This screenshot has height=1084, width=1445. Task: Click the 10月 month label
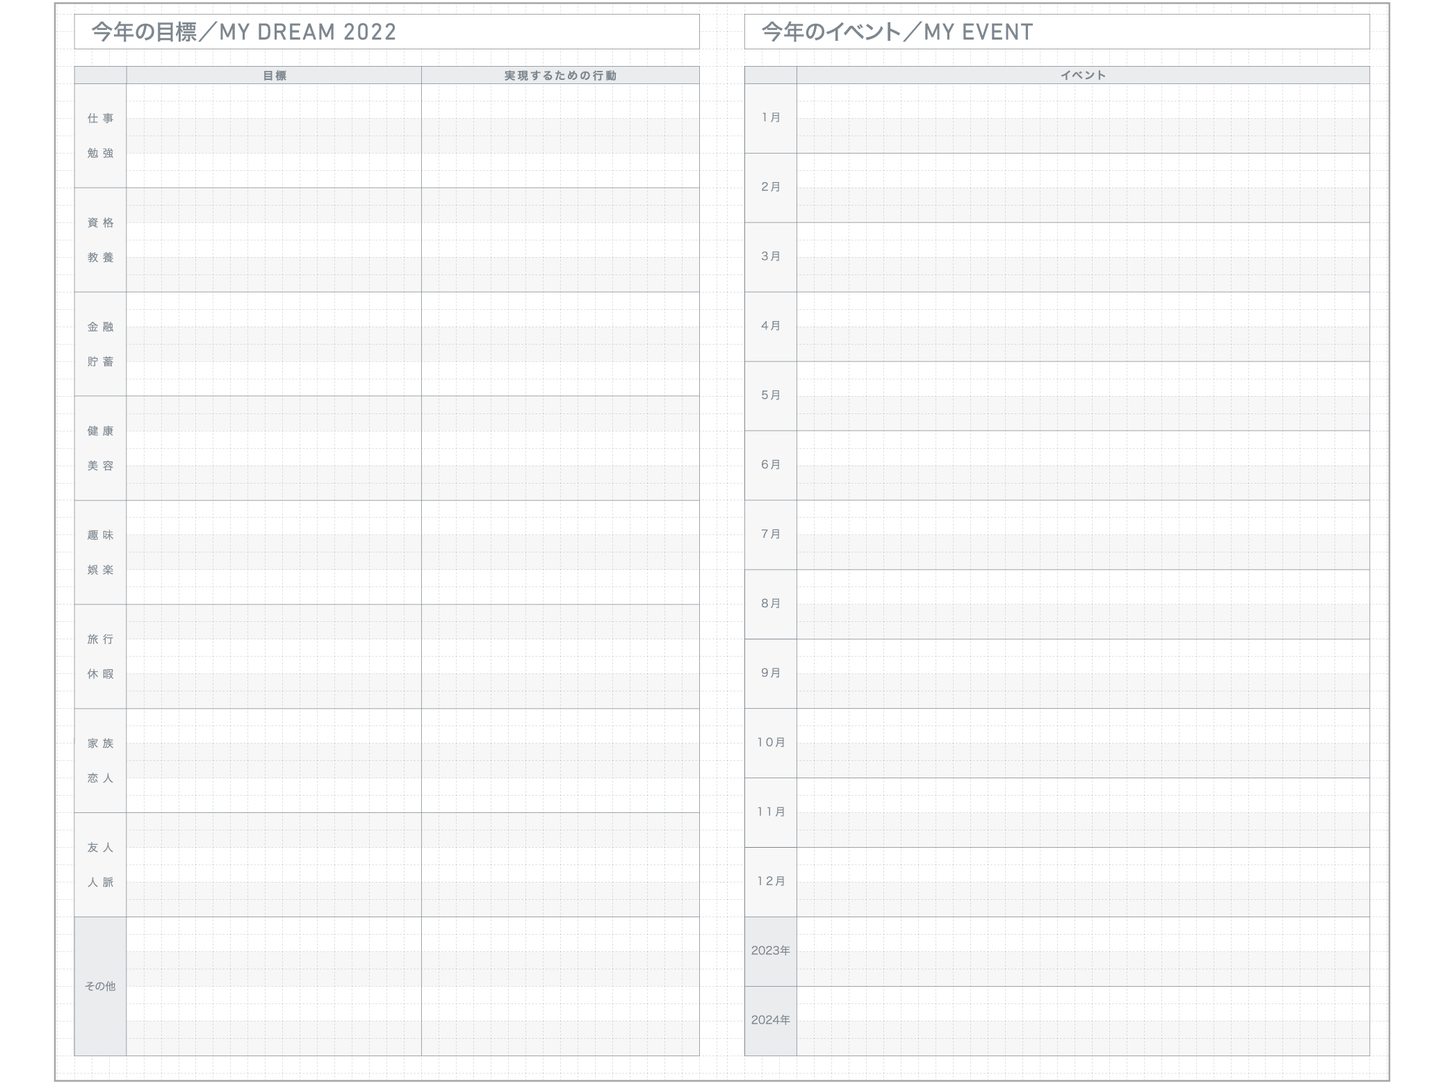click(771, 743)
